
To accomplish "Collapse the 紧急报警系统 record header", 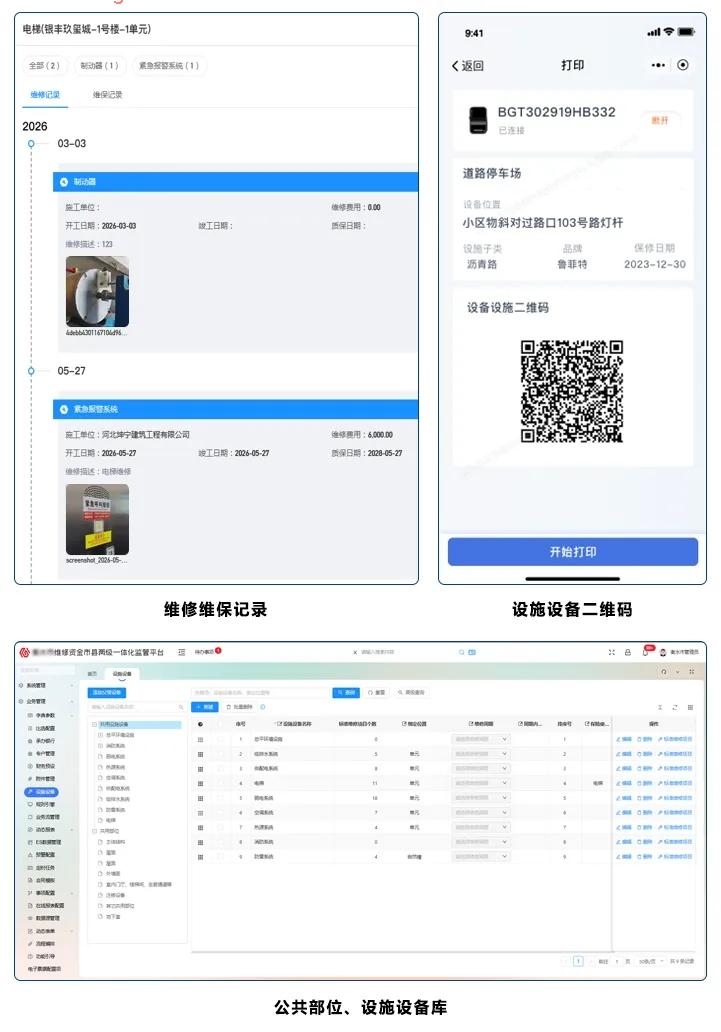I will click(235, 409).
